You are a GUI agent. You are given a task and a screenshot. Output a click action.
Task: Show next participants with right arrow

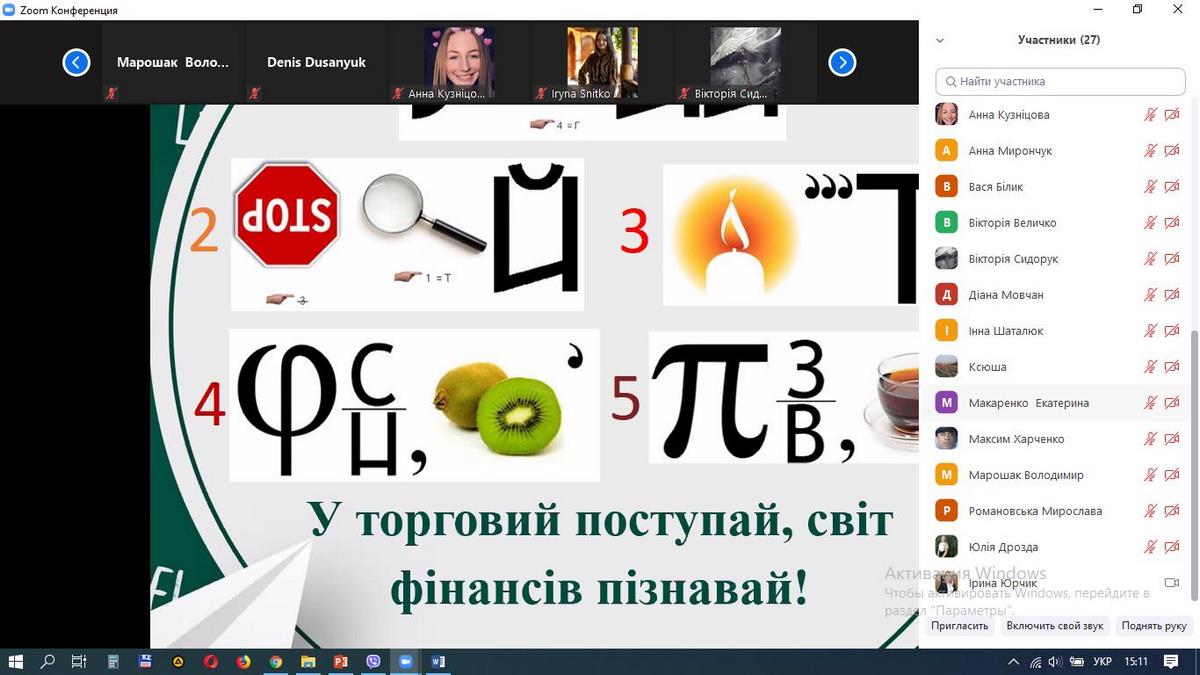842,63
